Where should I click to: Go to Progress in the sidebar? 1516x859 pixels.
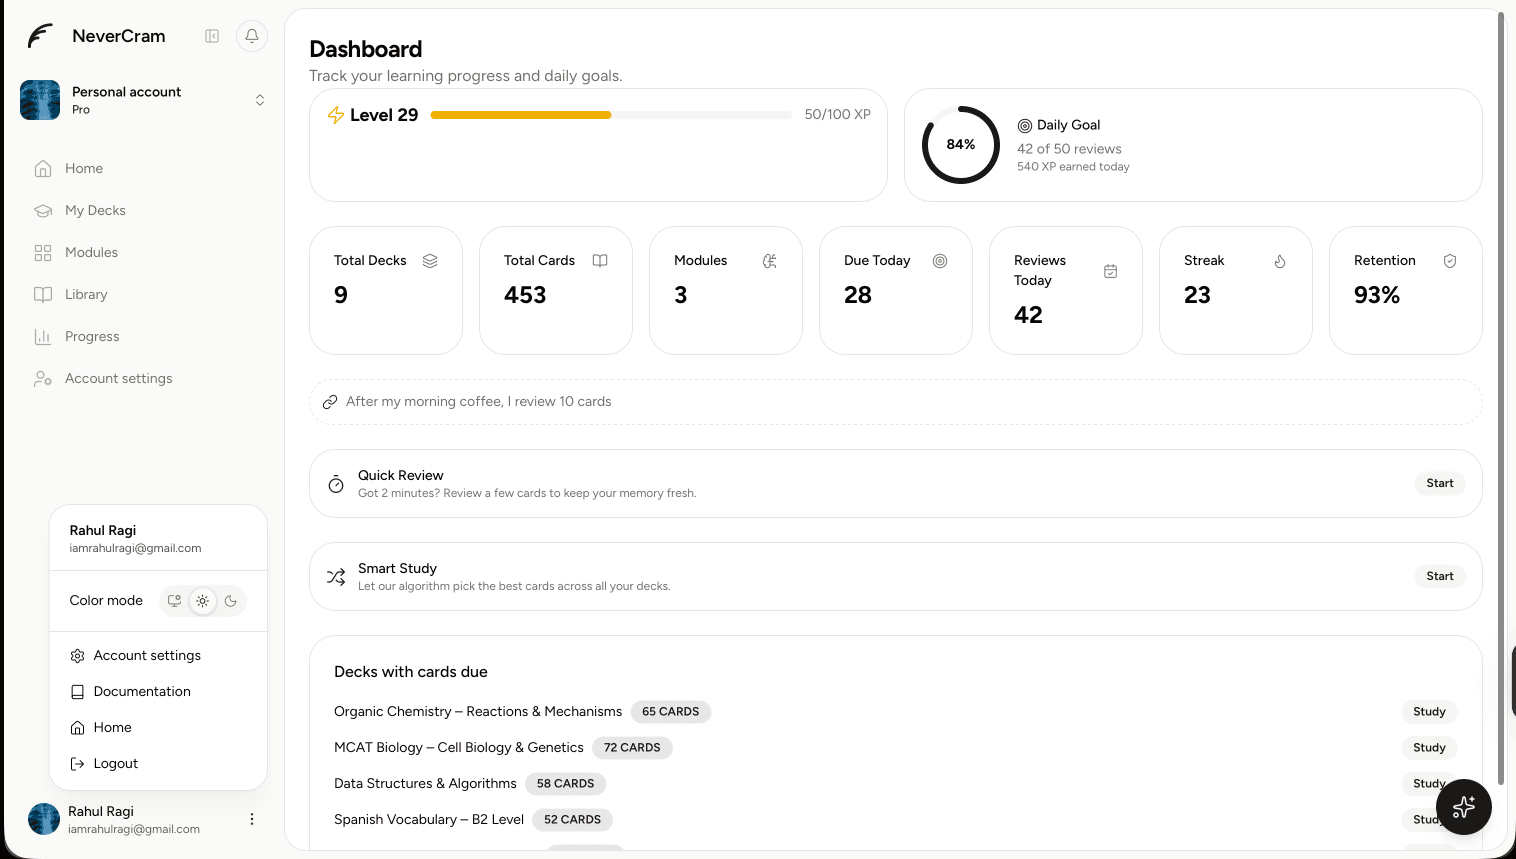[92, 336]
